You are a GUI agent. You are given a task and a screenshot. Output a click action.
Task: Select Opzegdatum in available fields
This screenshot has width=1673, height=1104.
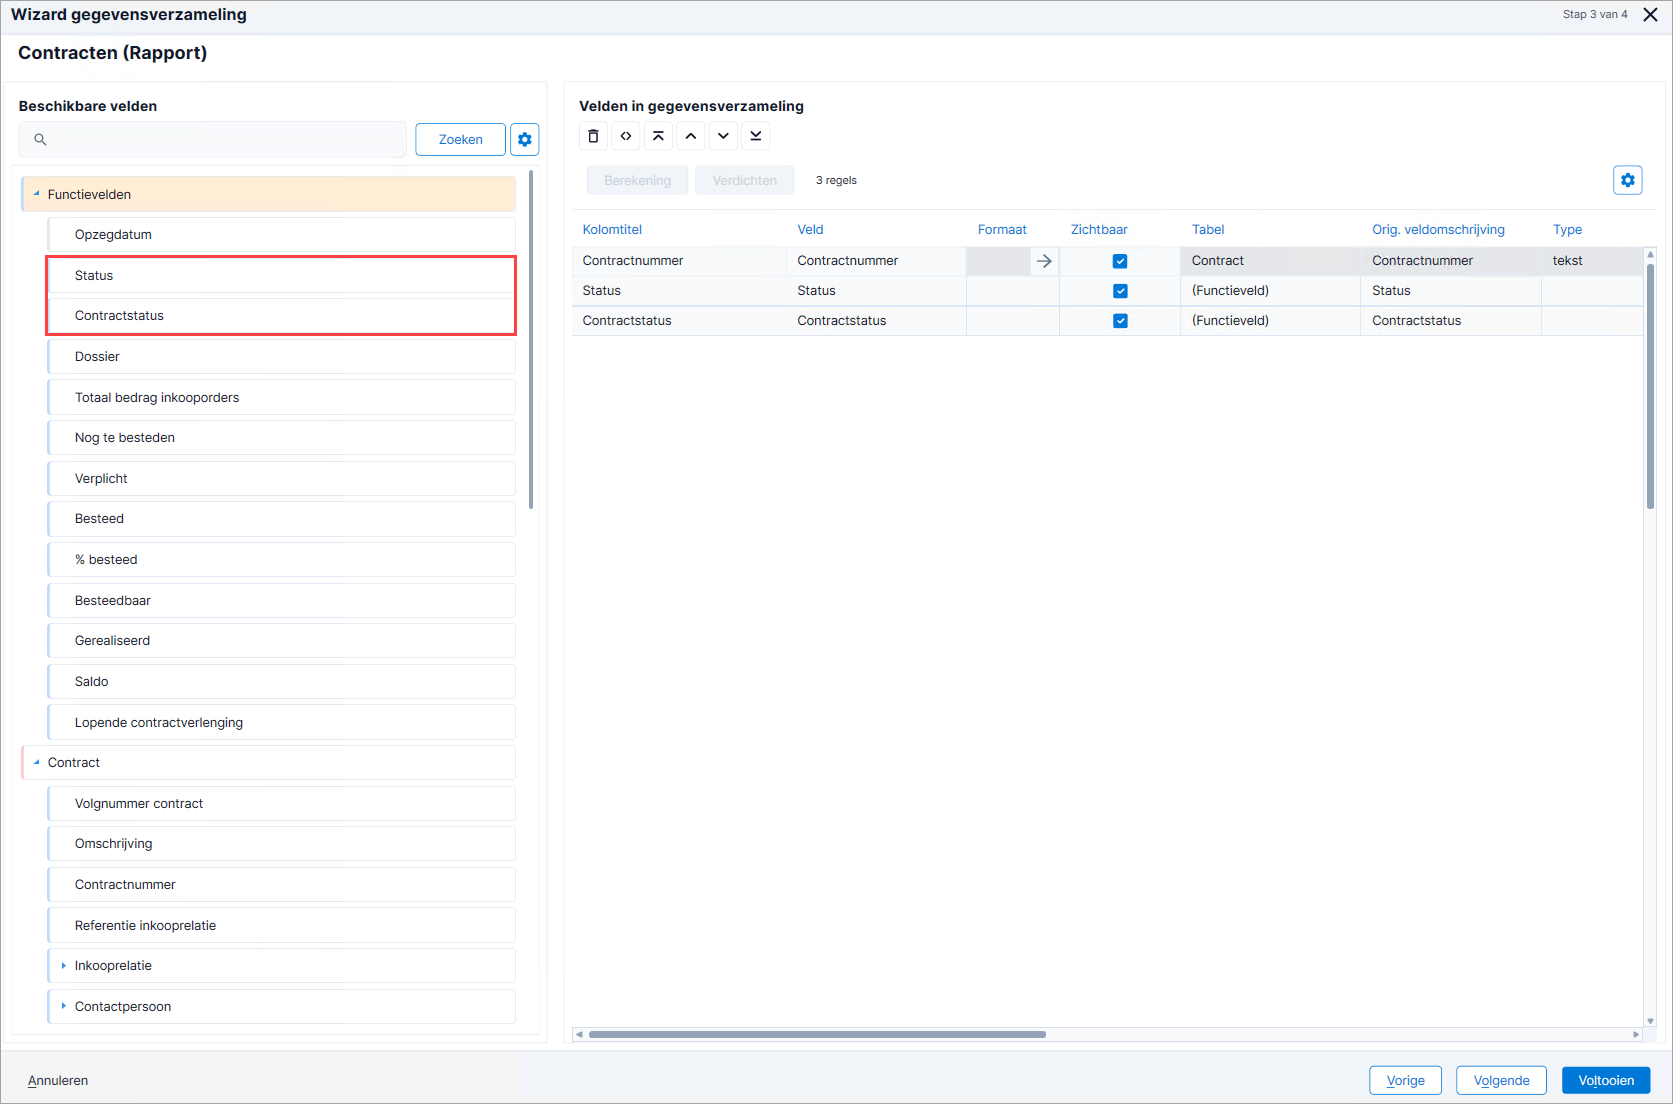[x=281, y=235]
